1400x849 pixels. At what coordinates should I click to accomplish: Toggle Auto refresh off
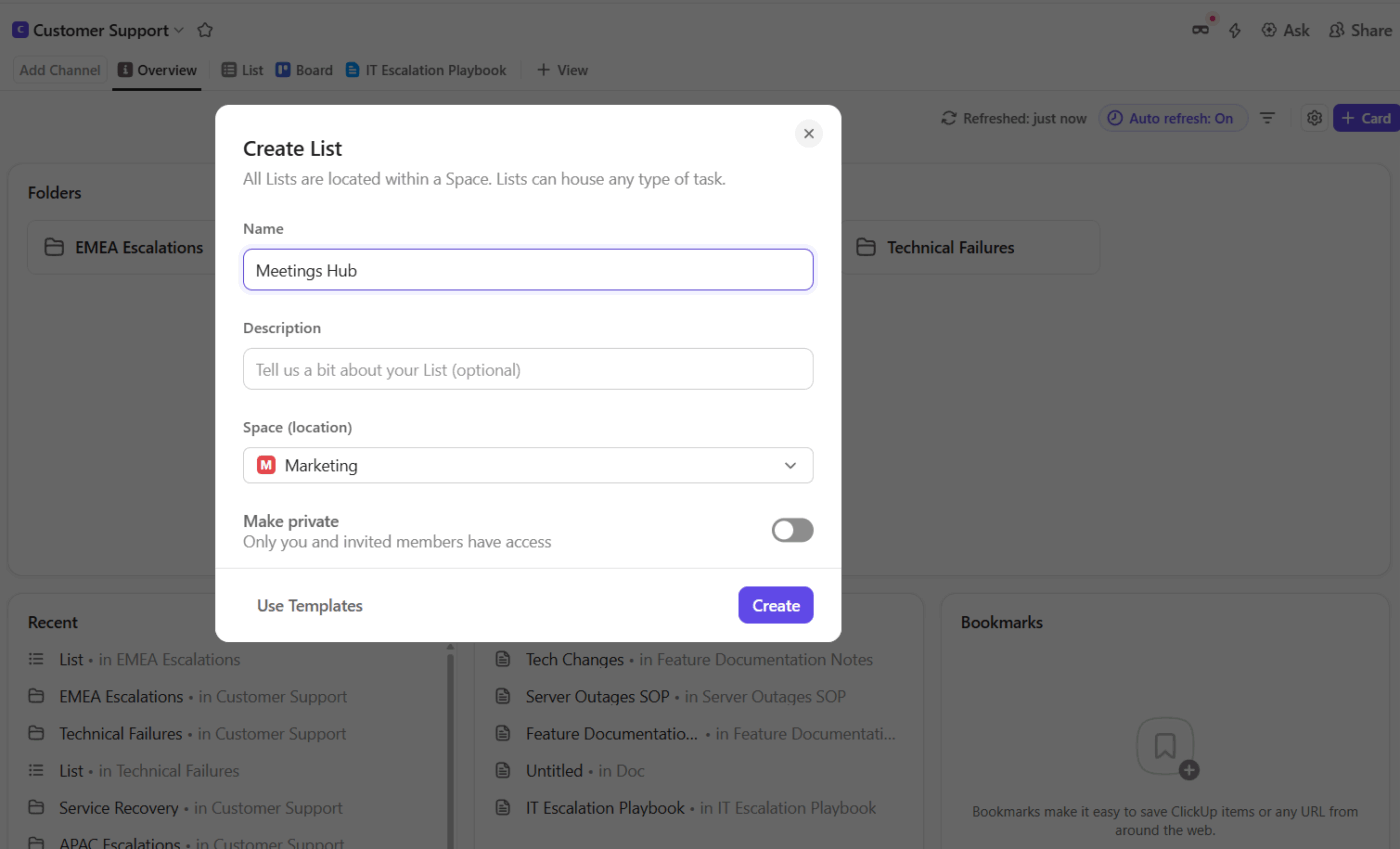[1173, 117]
